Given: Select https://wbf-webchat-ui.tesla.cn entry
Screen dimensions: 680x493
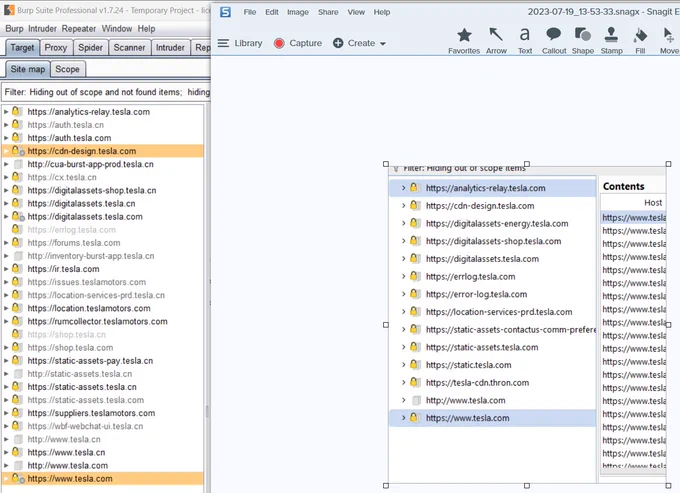Looking at the screenshot, I should 85,426.
